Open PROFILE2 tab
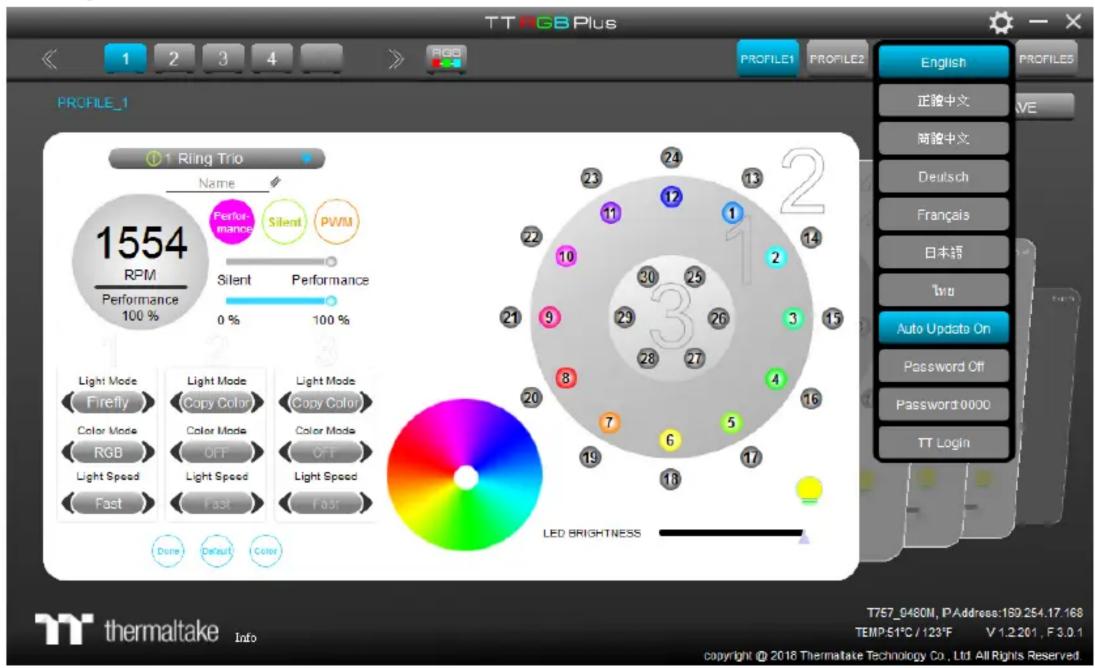This screenshot has width=1095, height=668. point(837,59)
